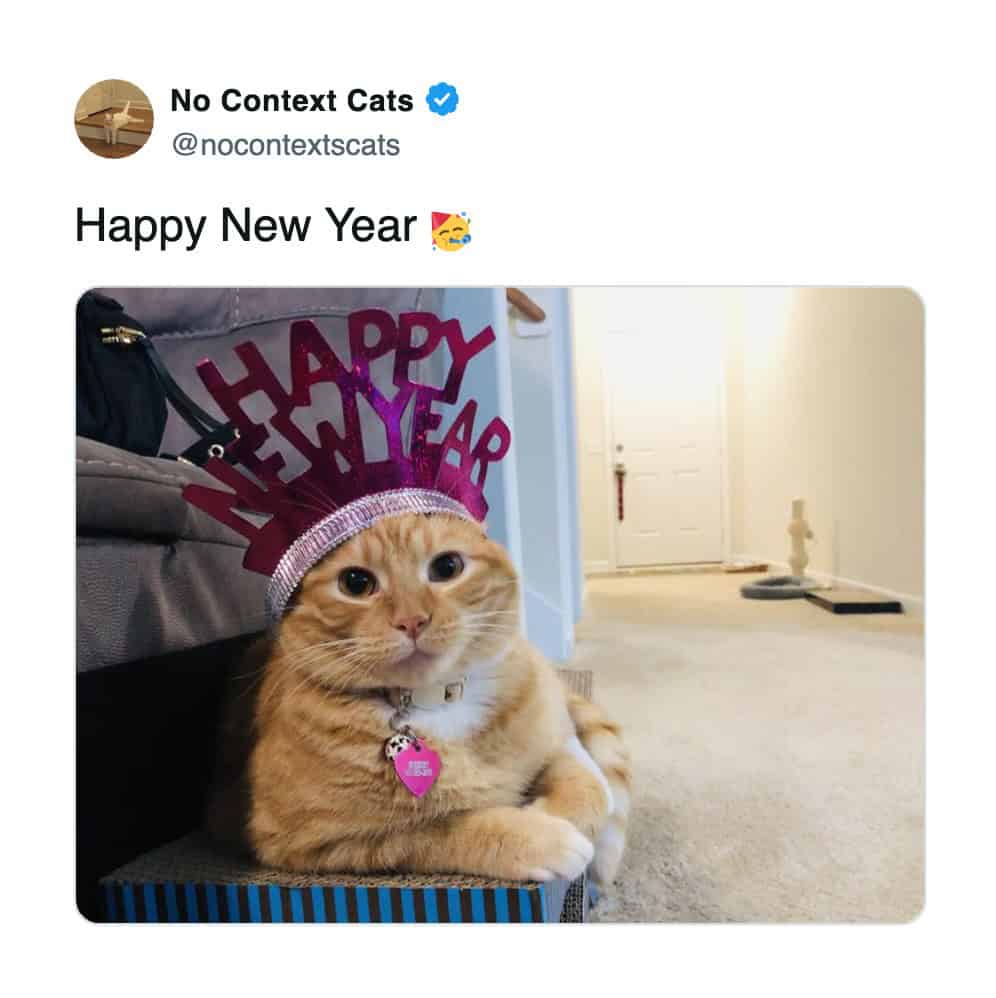Image resolution: width=996 pixels, height=998 pixels.
Task: Click the party face emoji
Action: coord(451,230)
